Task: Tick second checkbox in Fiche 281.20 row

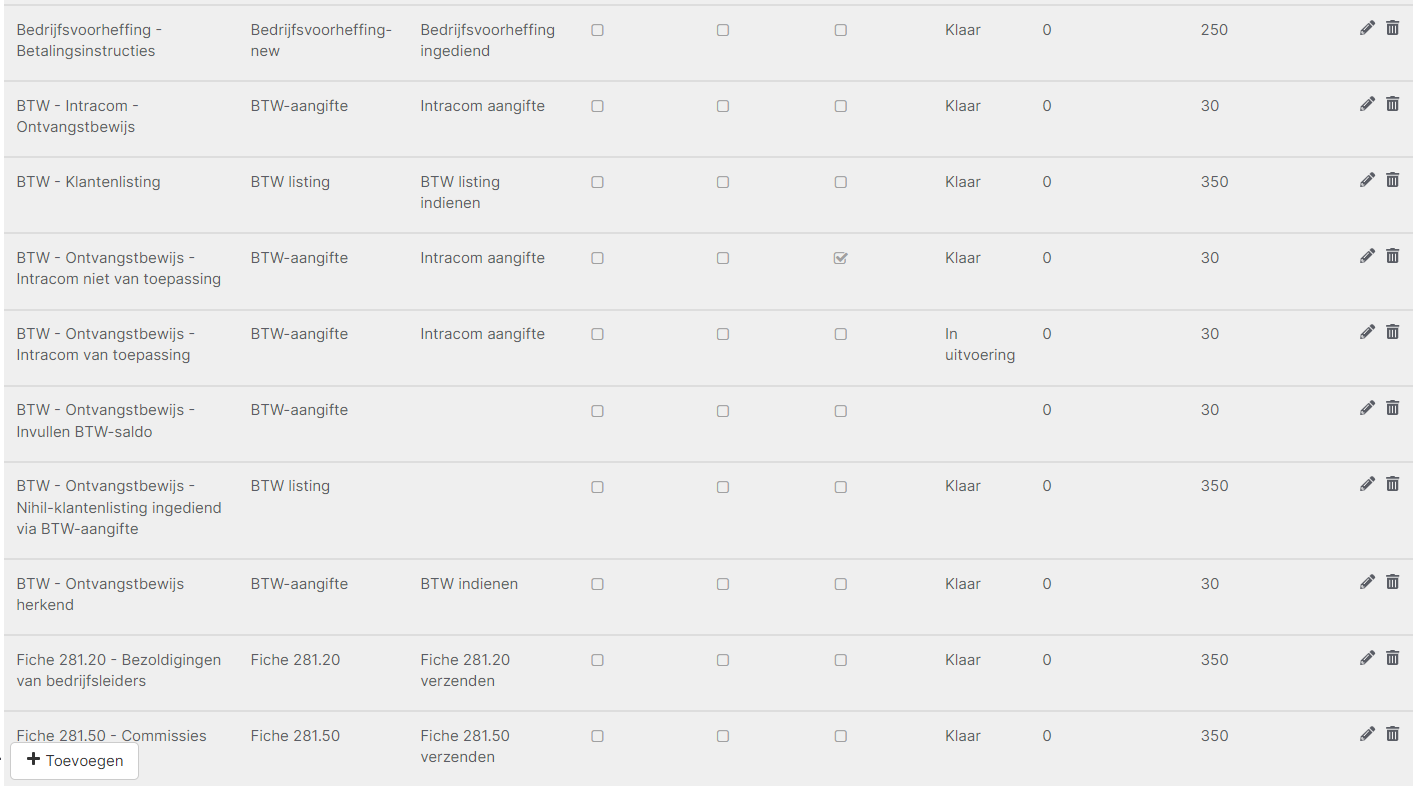Action: coord(722,660)
